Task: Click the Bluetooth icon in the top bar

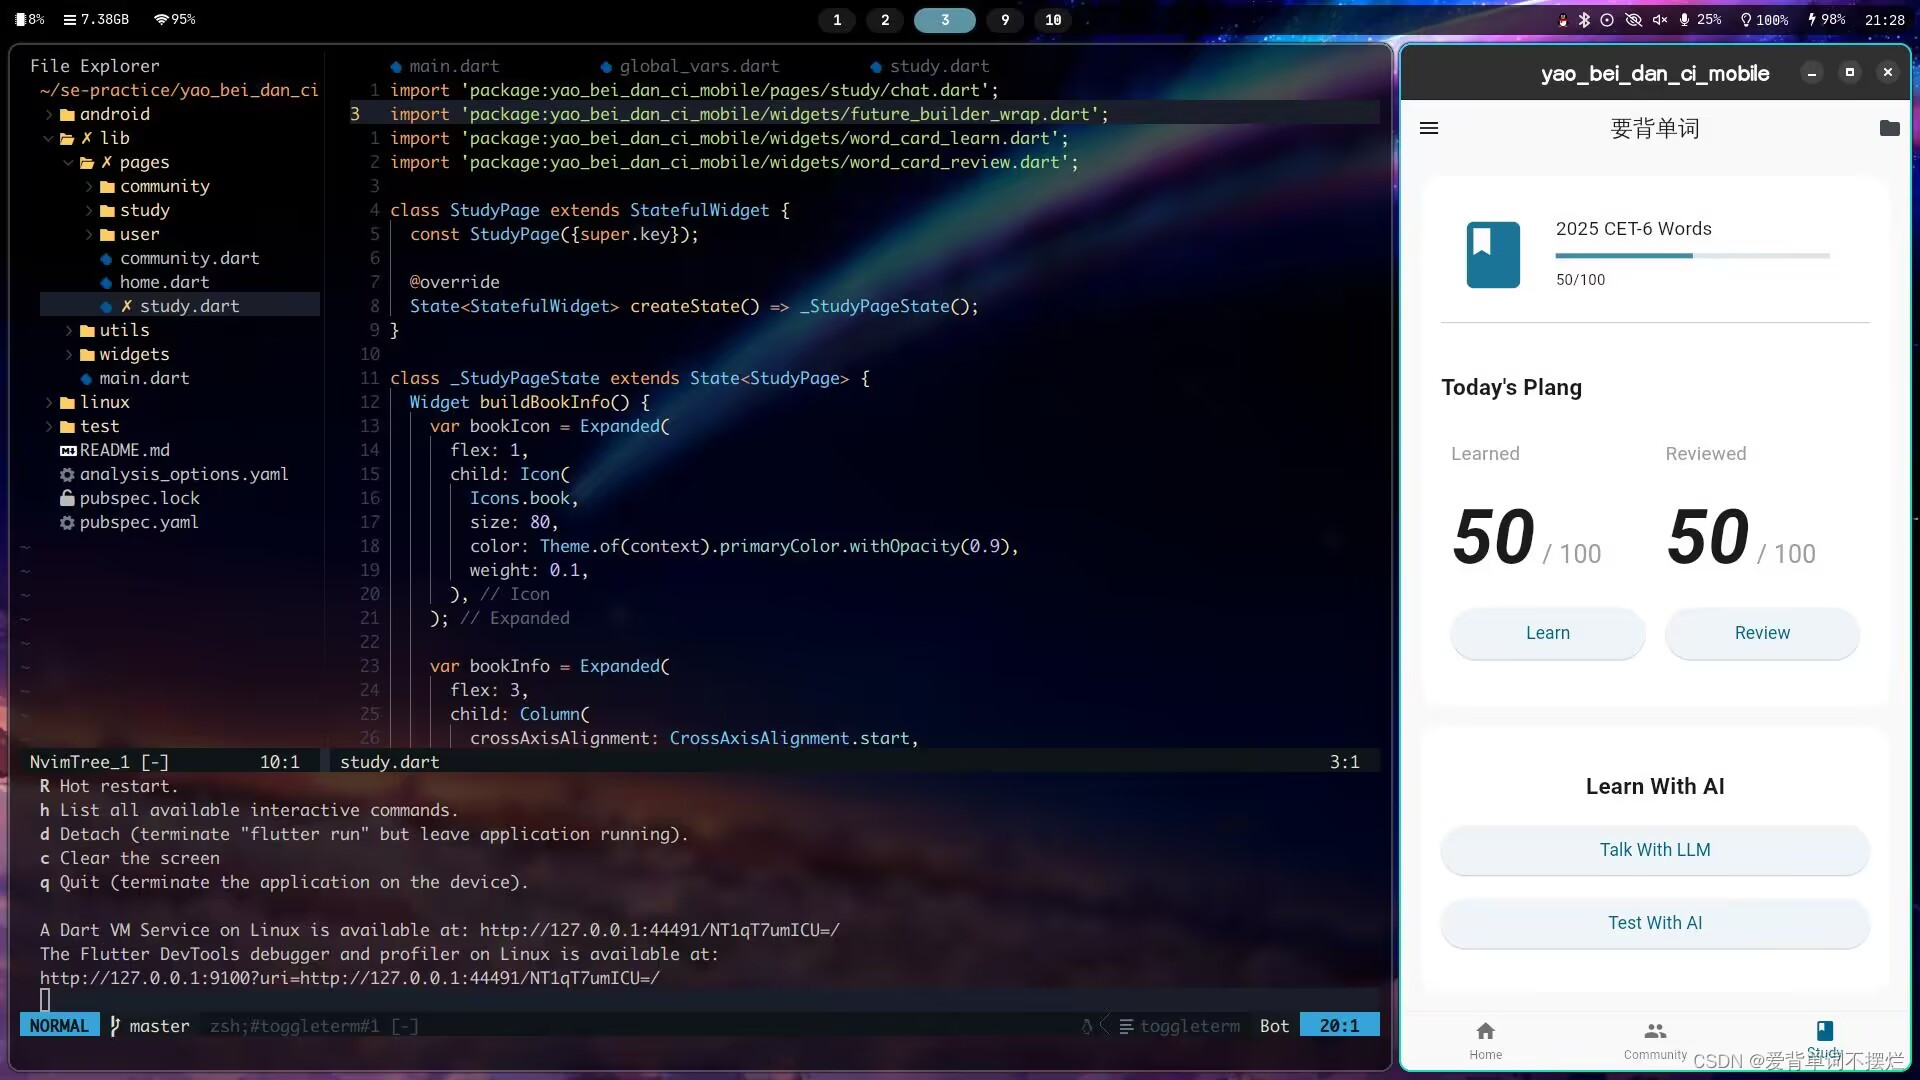Action: [1584, 20]
